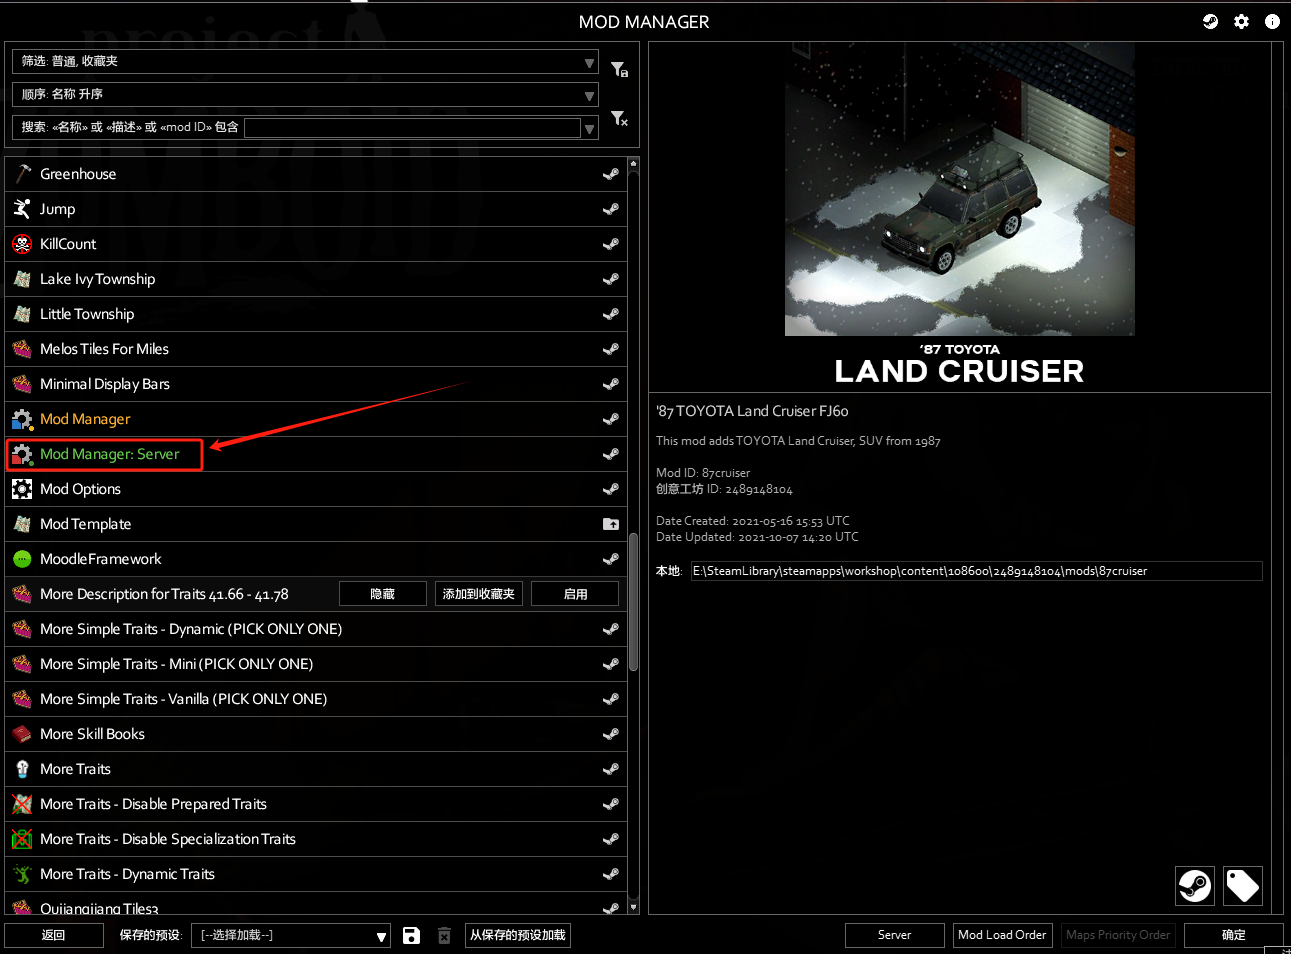Open the filter dropdown 筛选
The height and width of the screenshot is (954, 1291).
306,61
